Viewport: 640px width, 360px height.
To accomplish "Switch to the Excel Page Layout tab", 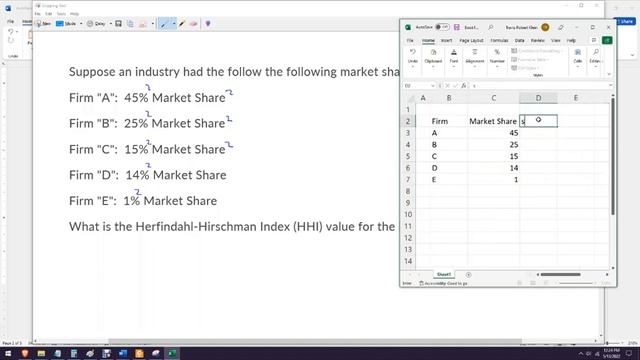I will click(471, 40).
